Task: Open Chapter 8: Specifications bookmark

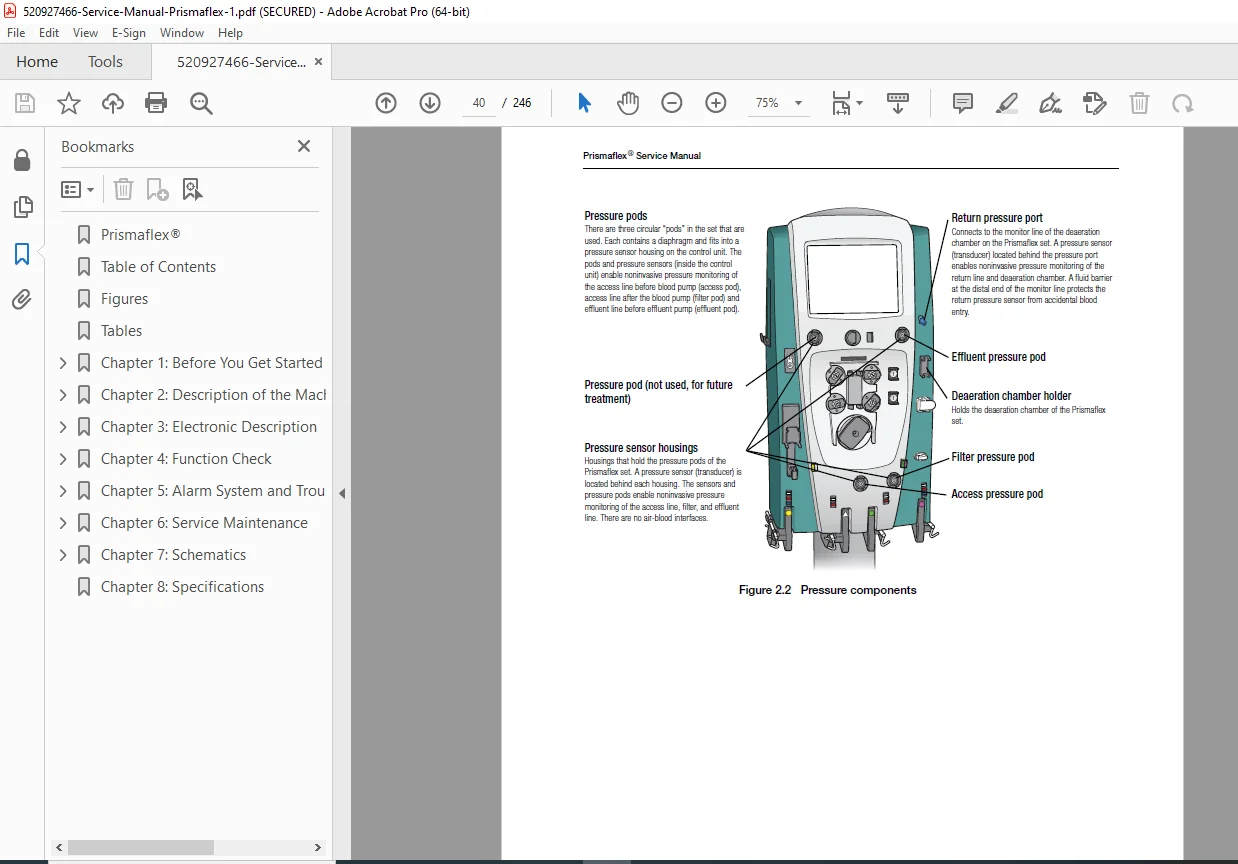Action: 182,587
